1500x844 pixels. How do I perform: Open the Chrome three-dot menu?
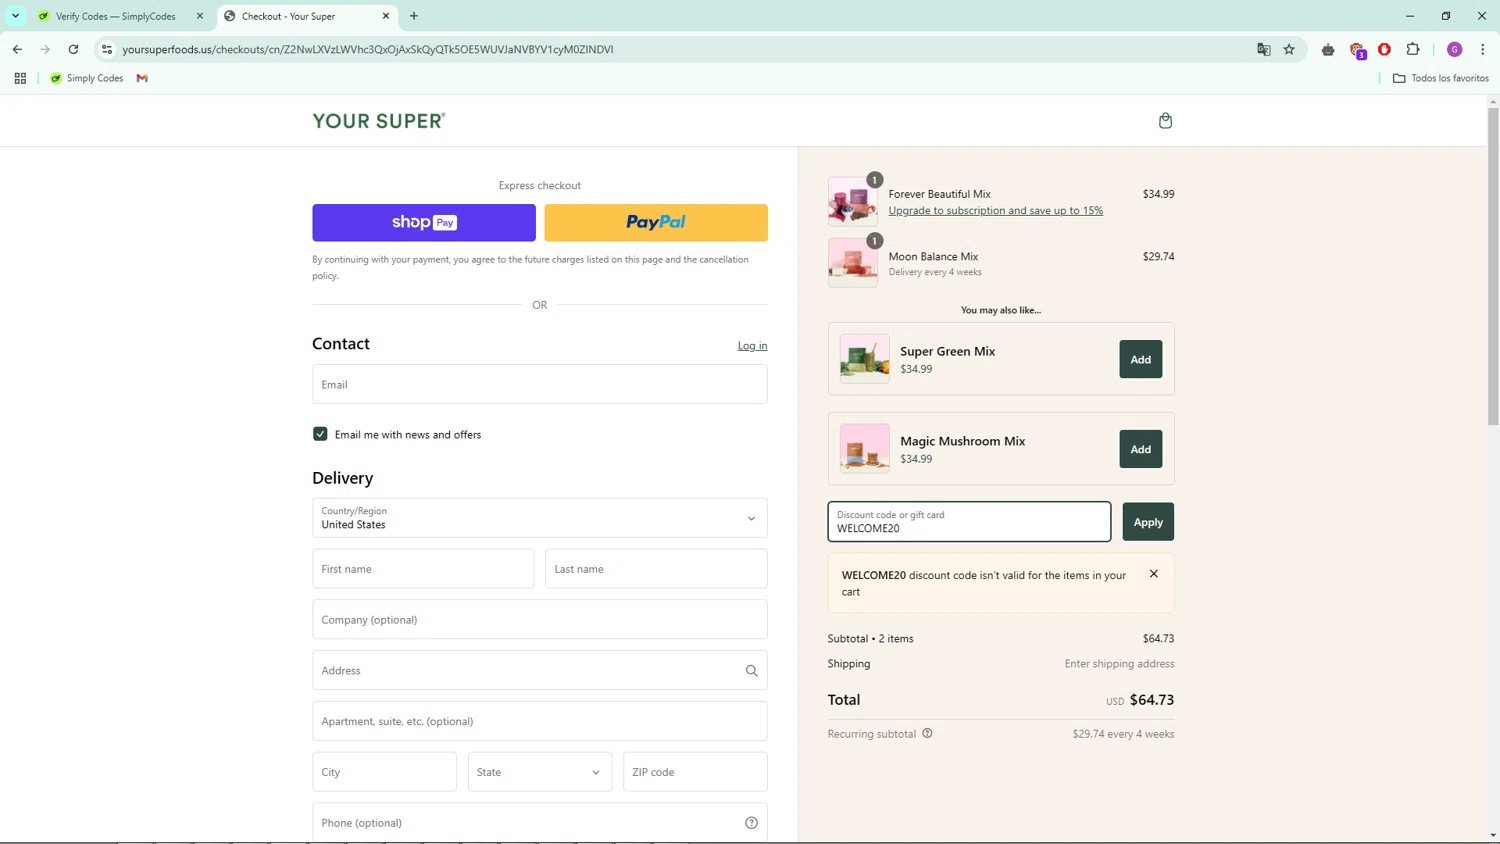[x=1483, y=49]
